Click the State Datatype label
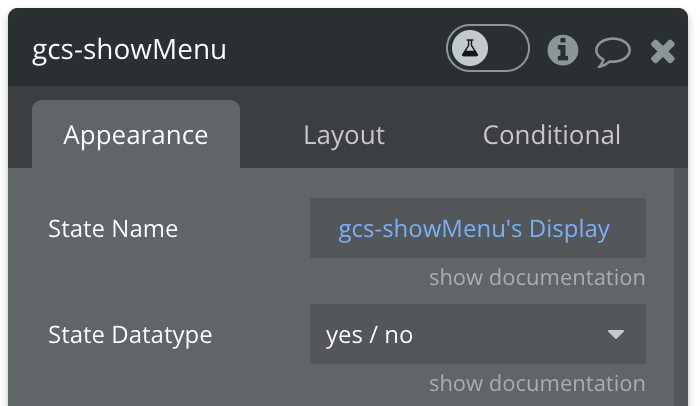The image size is (700, 406). coord(130,335)
